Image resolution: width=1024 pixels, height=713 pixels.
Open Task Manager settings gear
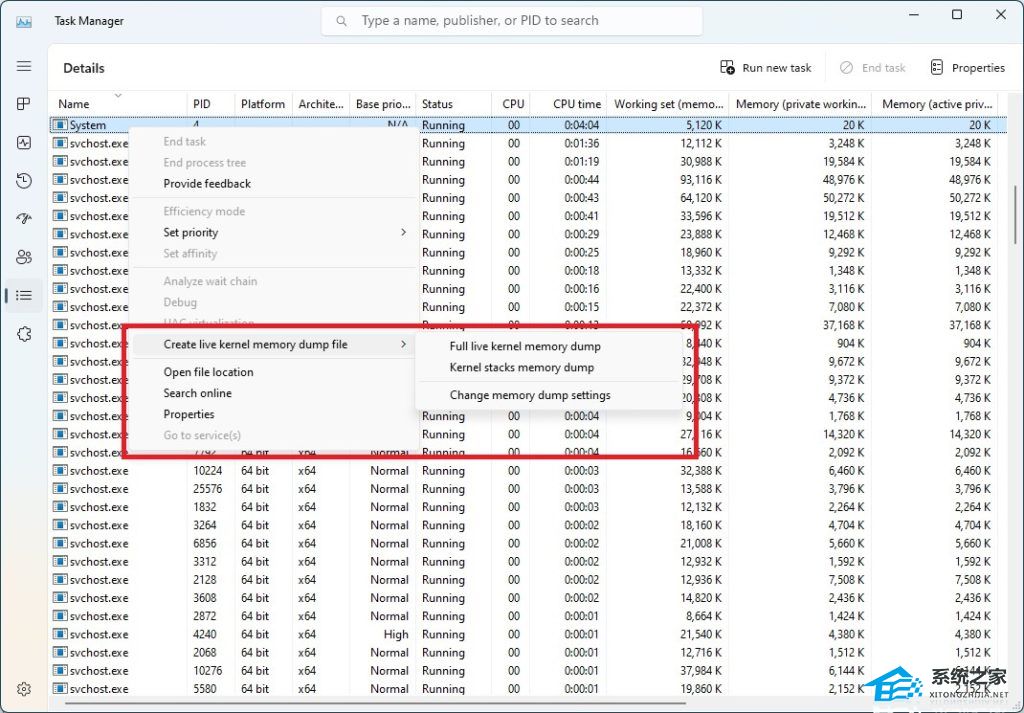[24, 689]
